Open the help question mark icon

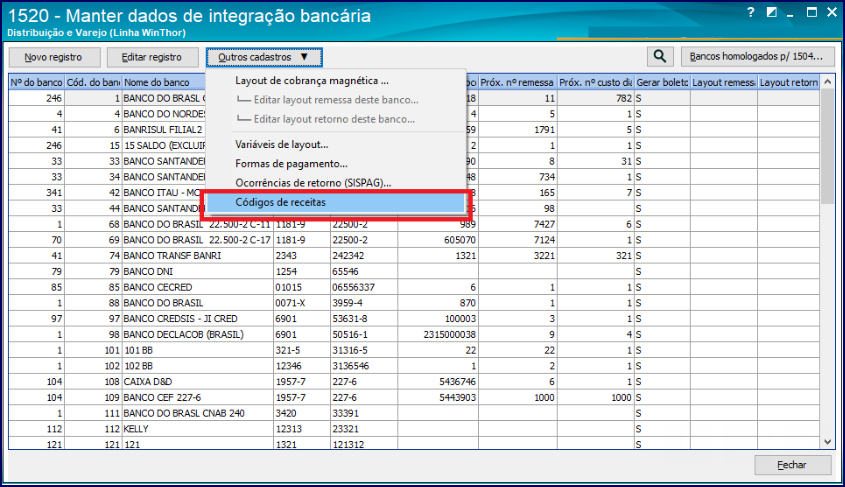[x=751, y=12]
